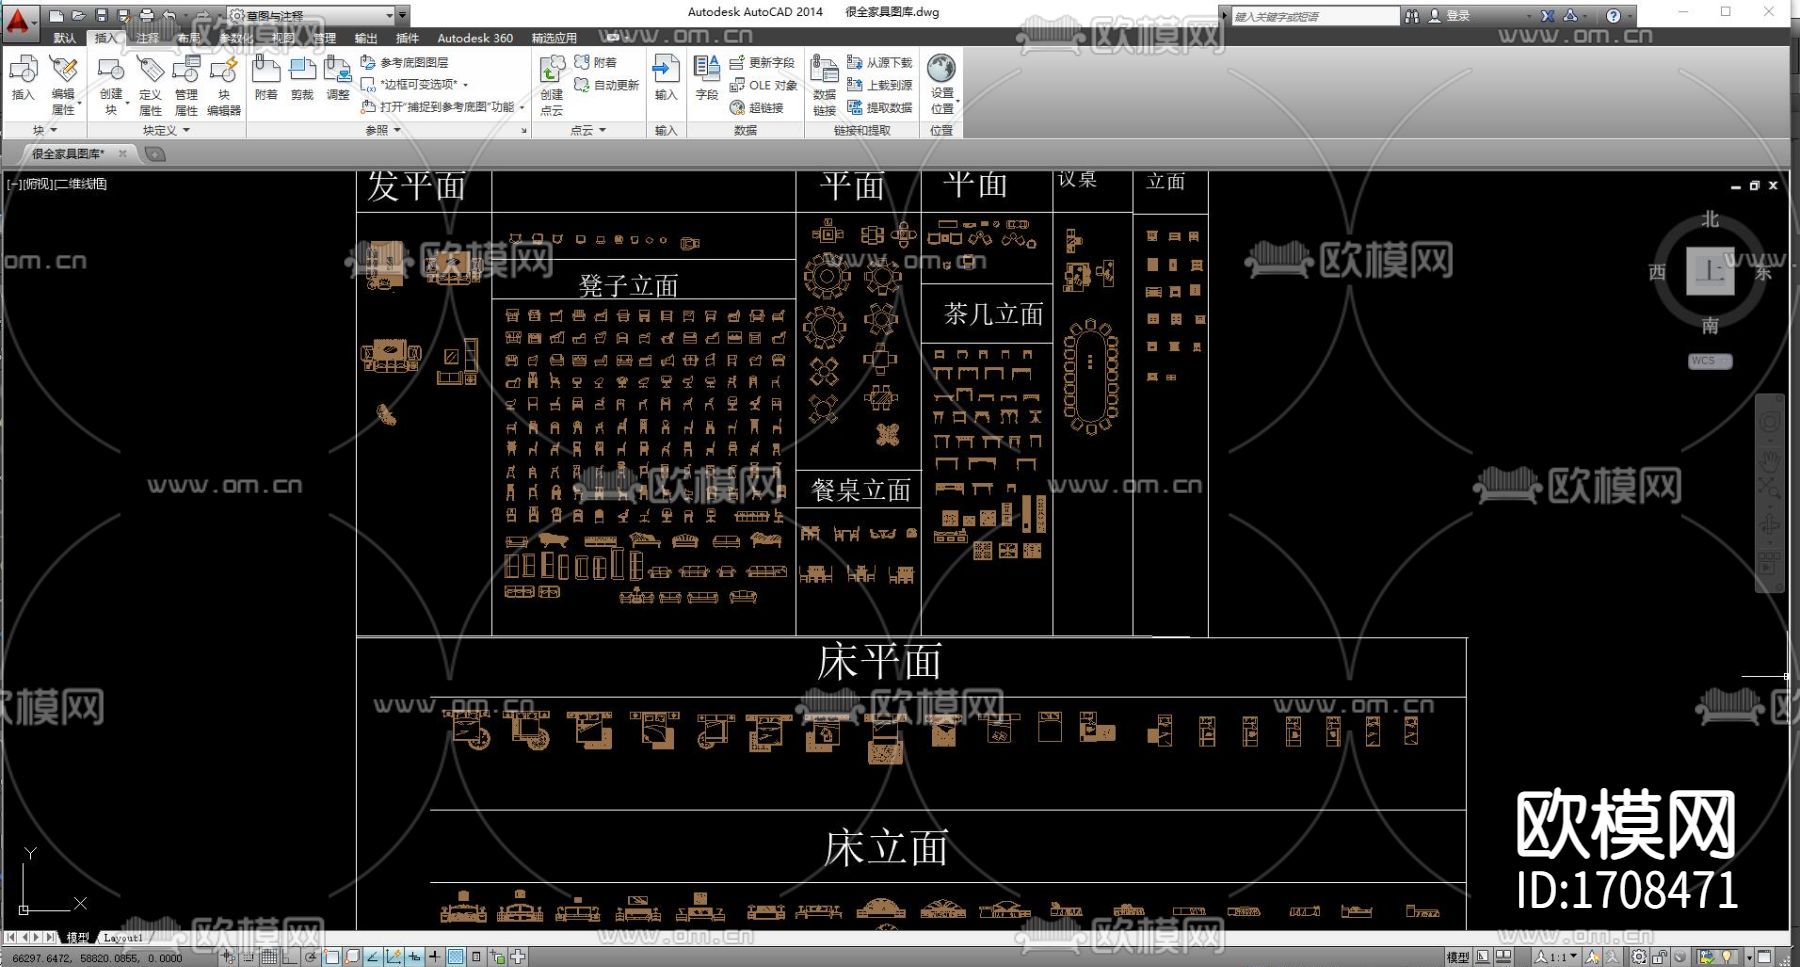Toggle polar tracking in status bar

[x=311, y=957]
